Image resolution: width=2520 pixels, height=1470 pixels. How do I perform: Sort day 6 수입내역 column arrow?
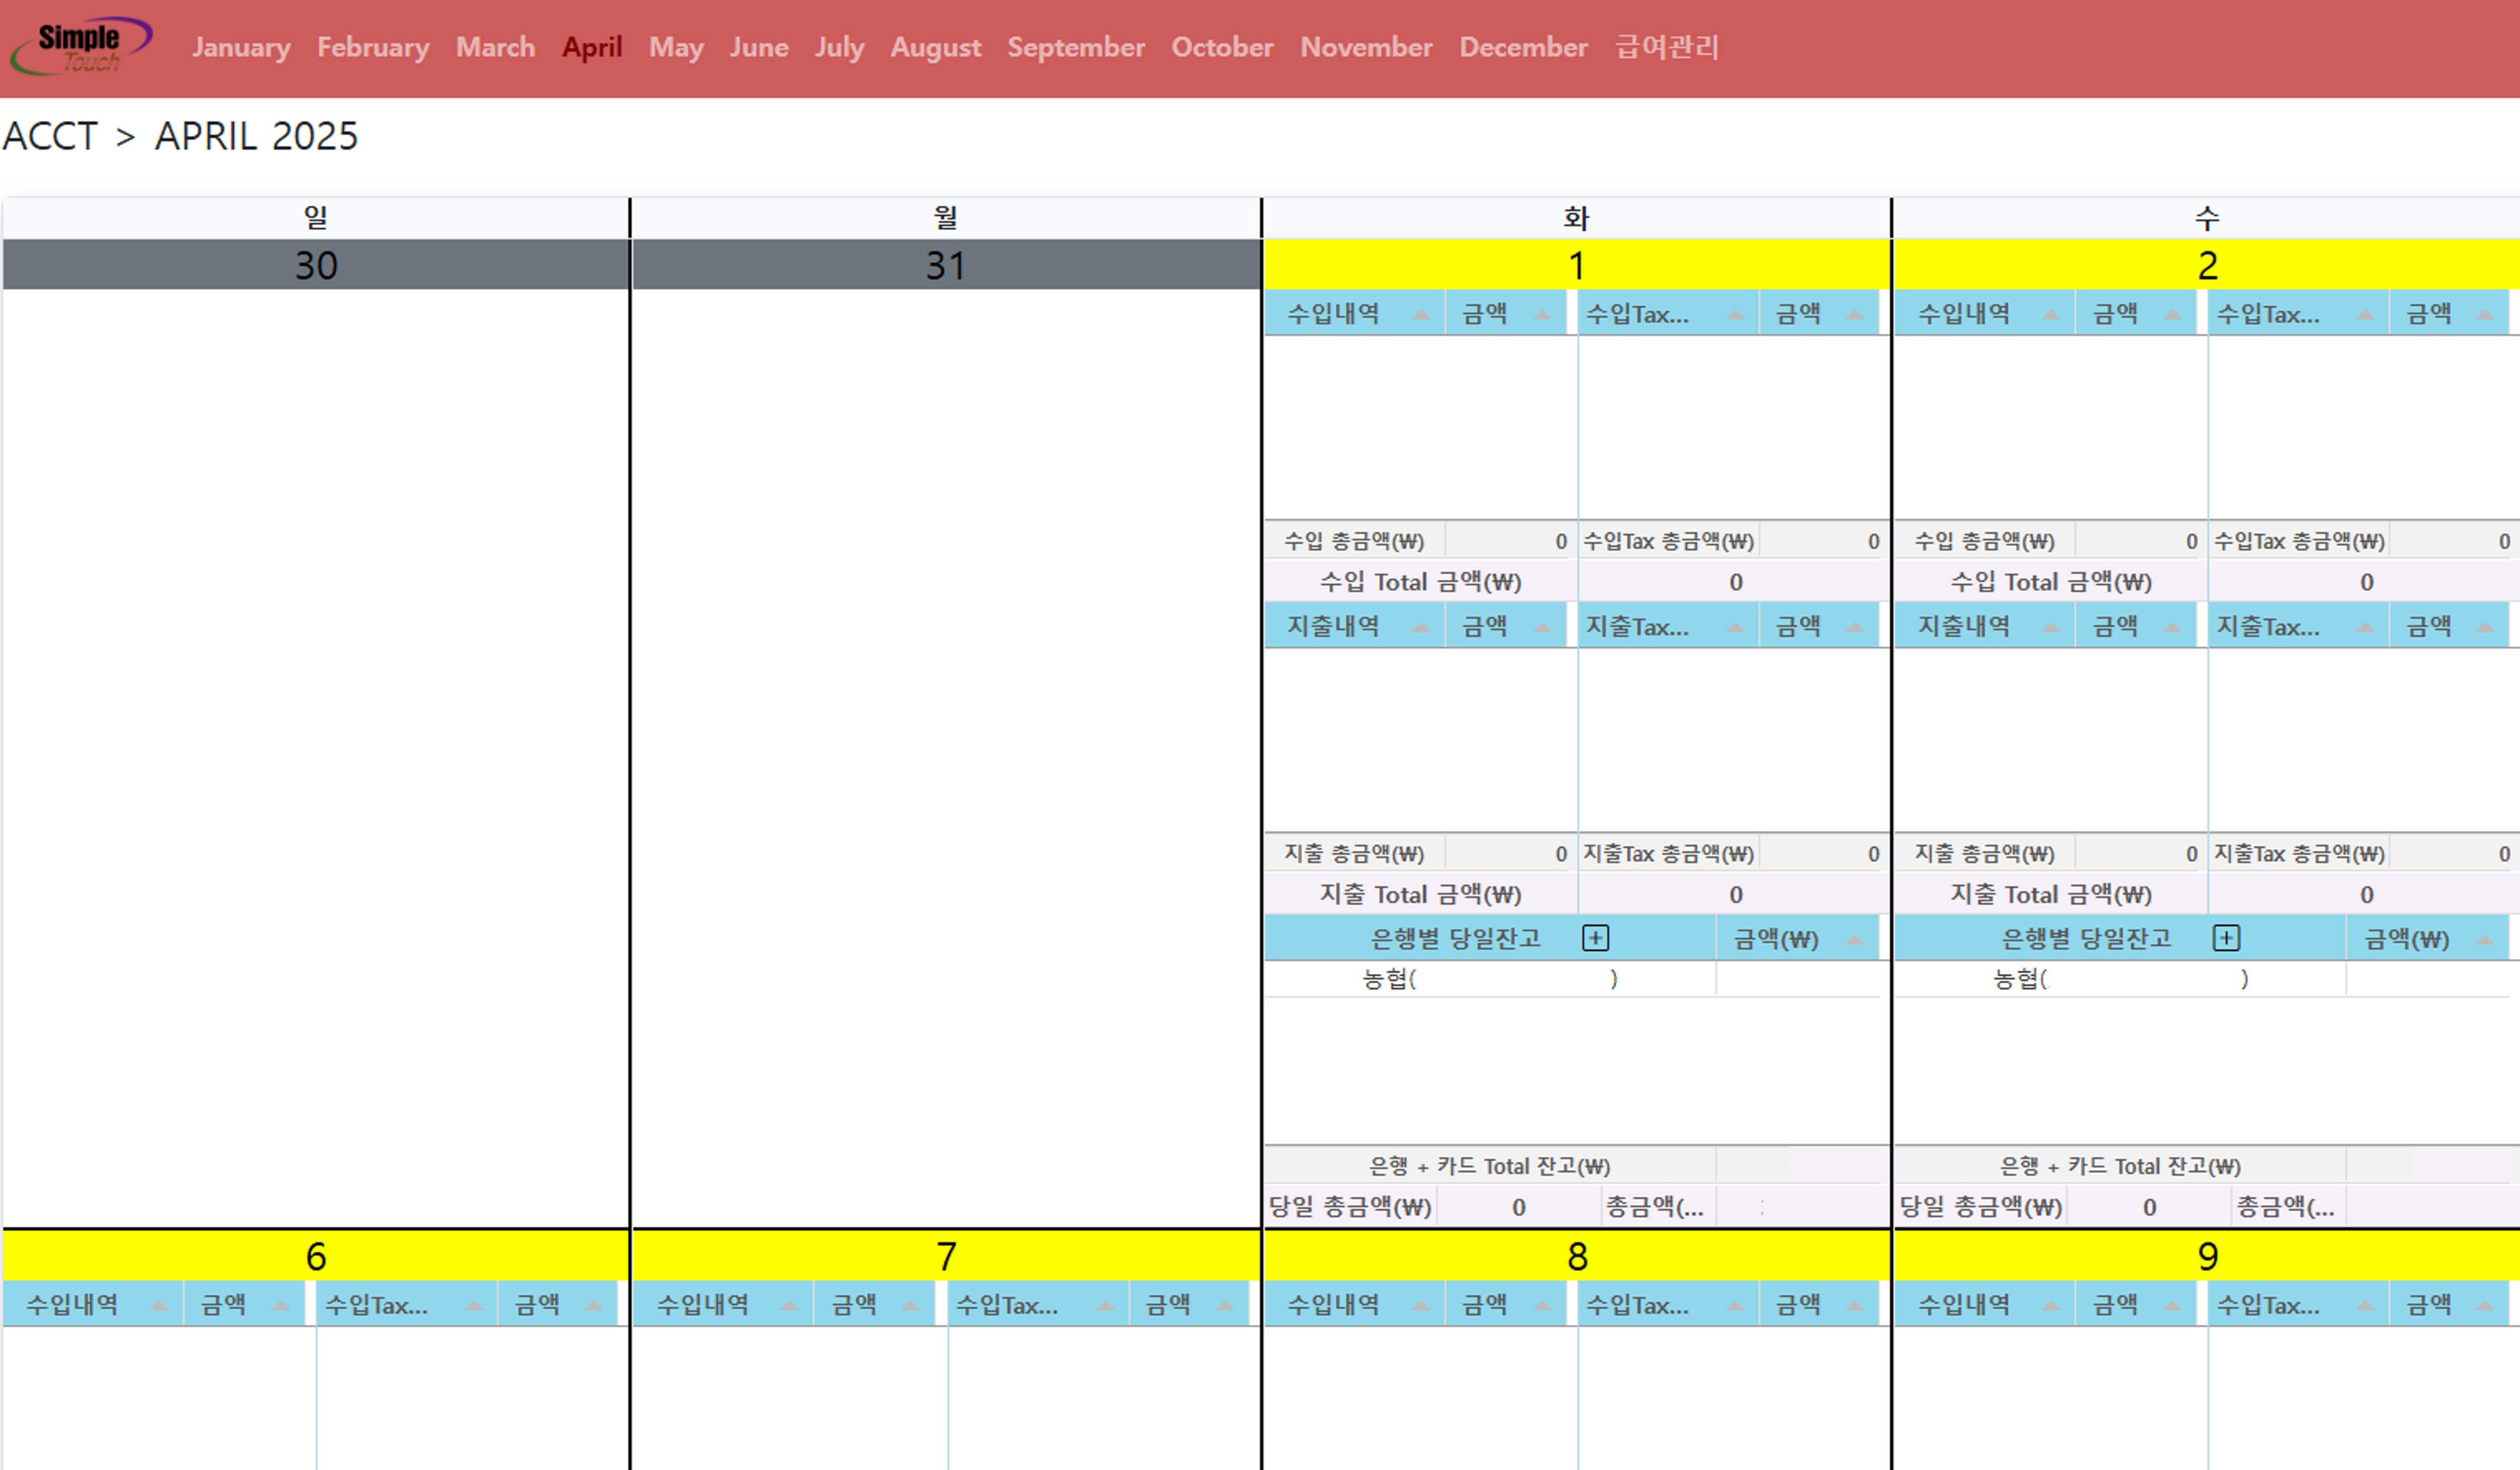[159, 1306]
